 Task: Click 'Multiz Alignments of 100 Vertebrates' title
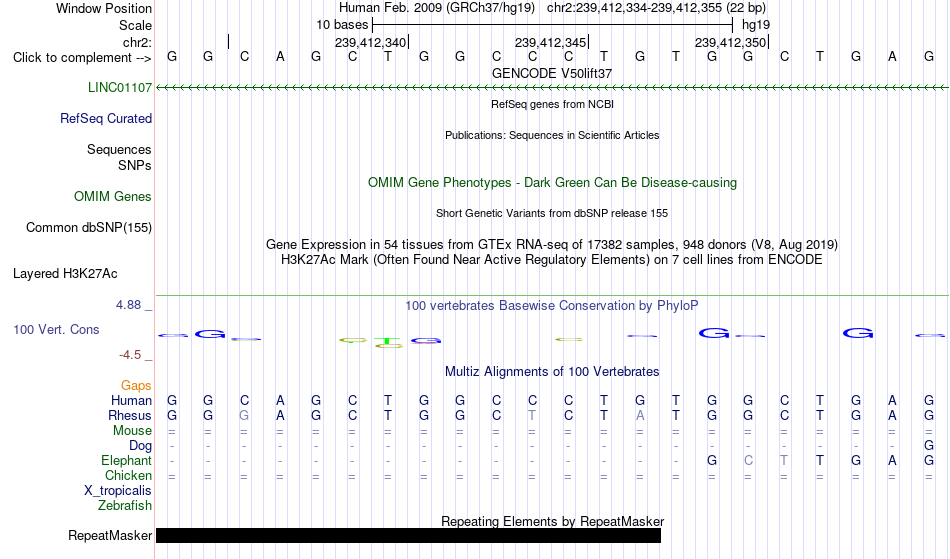pos(552,372)
